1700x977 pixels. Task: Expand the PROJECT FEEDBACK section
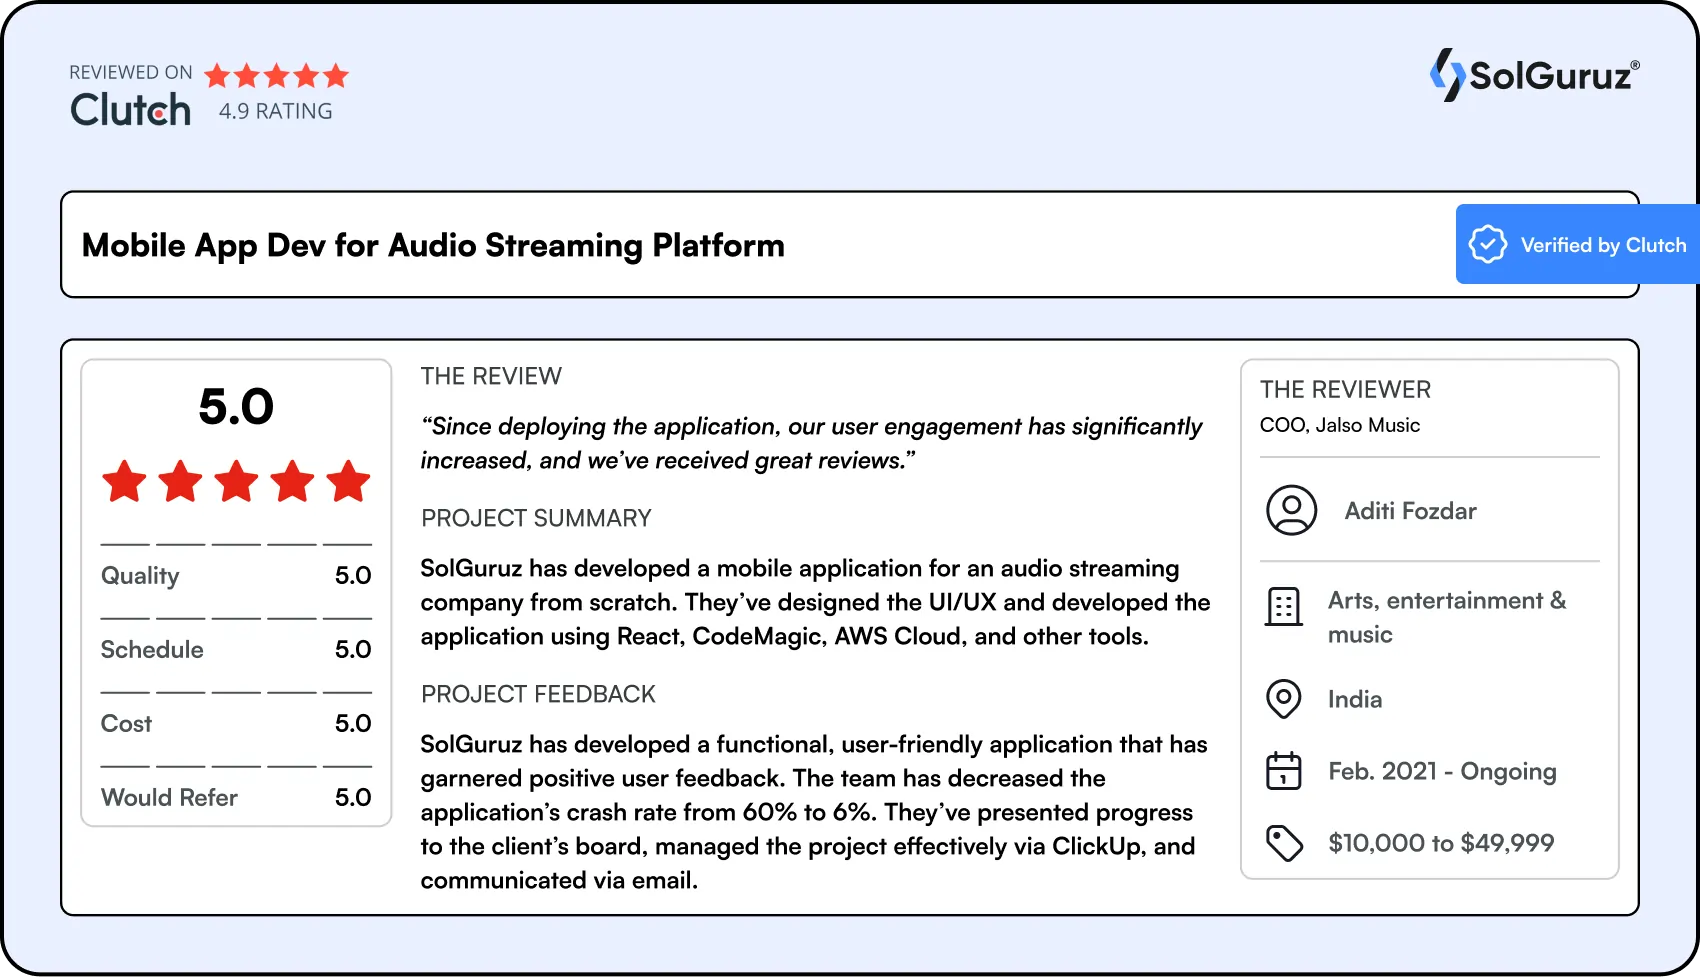[538, 694]
